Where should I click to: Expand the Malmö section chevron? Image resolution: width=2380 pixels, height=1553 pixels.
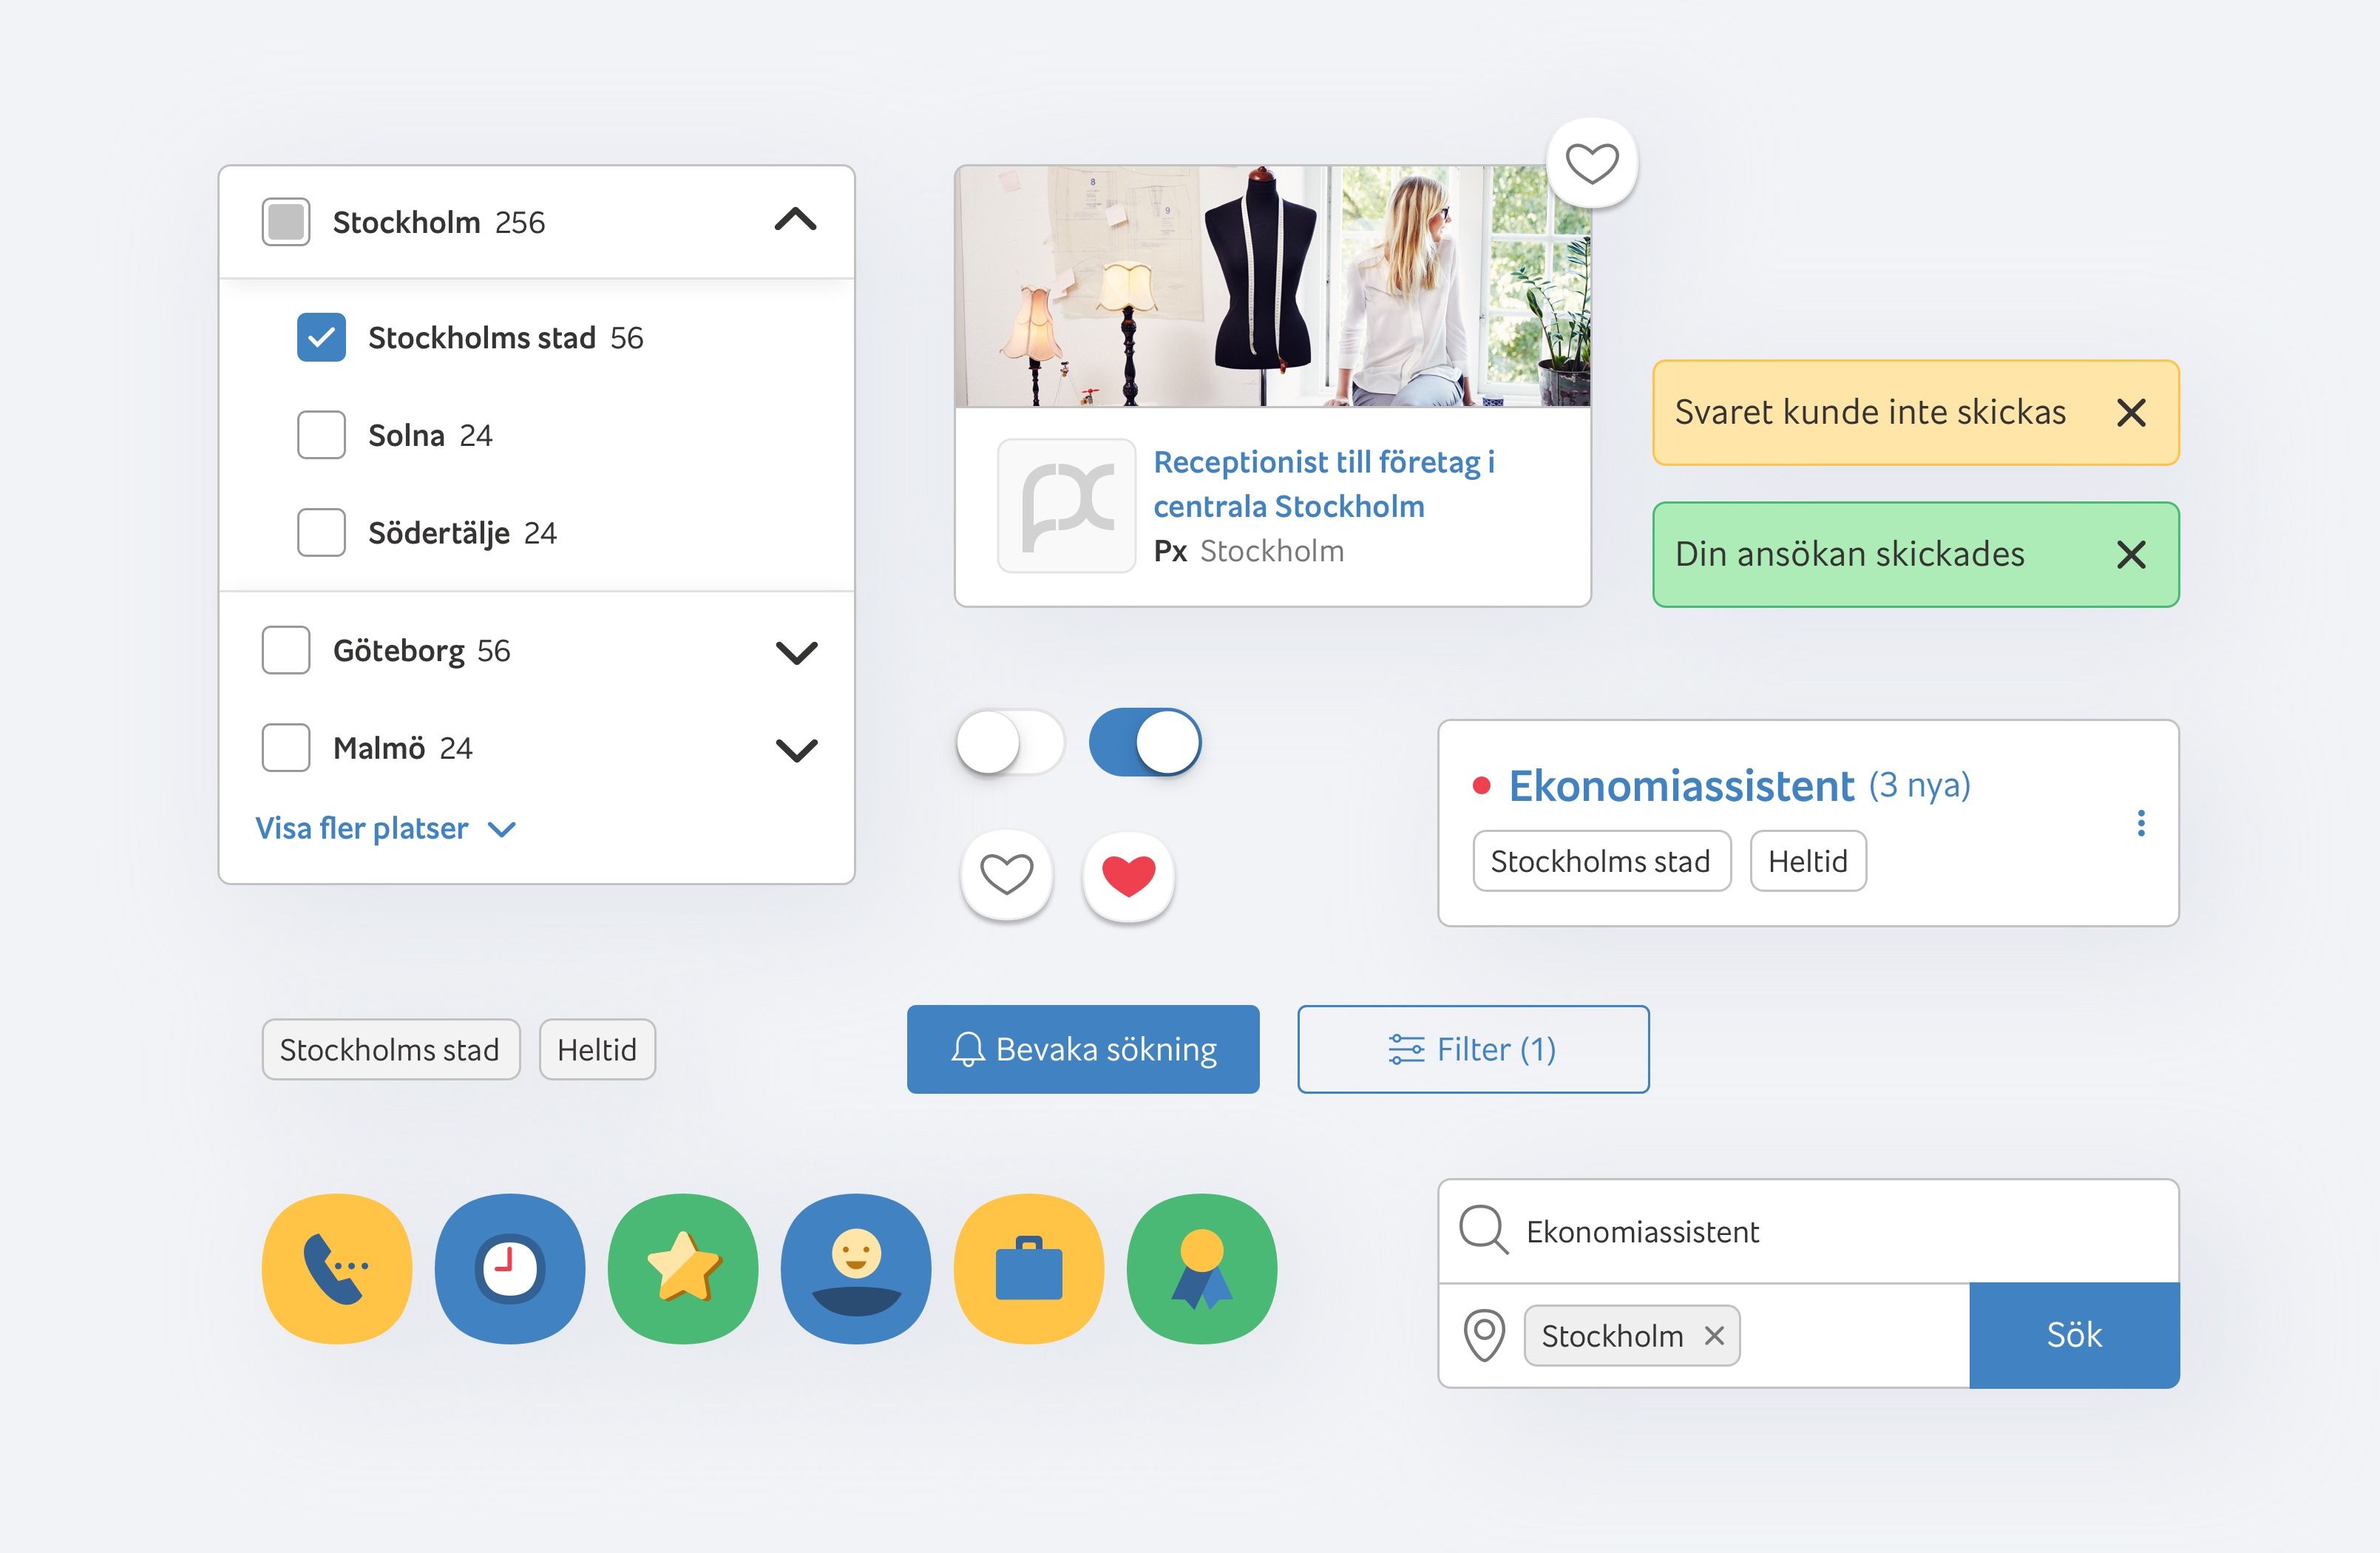tap(797, 750)
